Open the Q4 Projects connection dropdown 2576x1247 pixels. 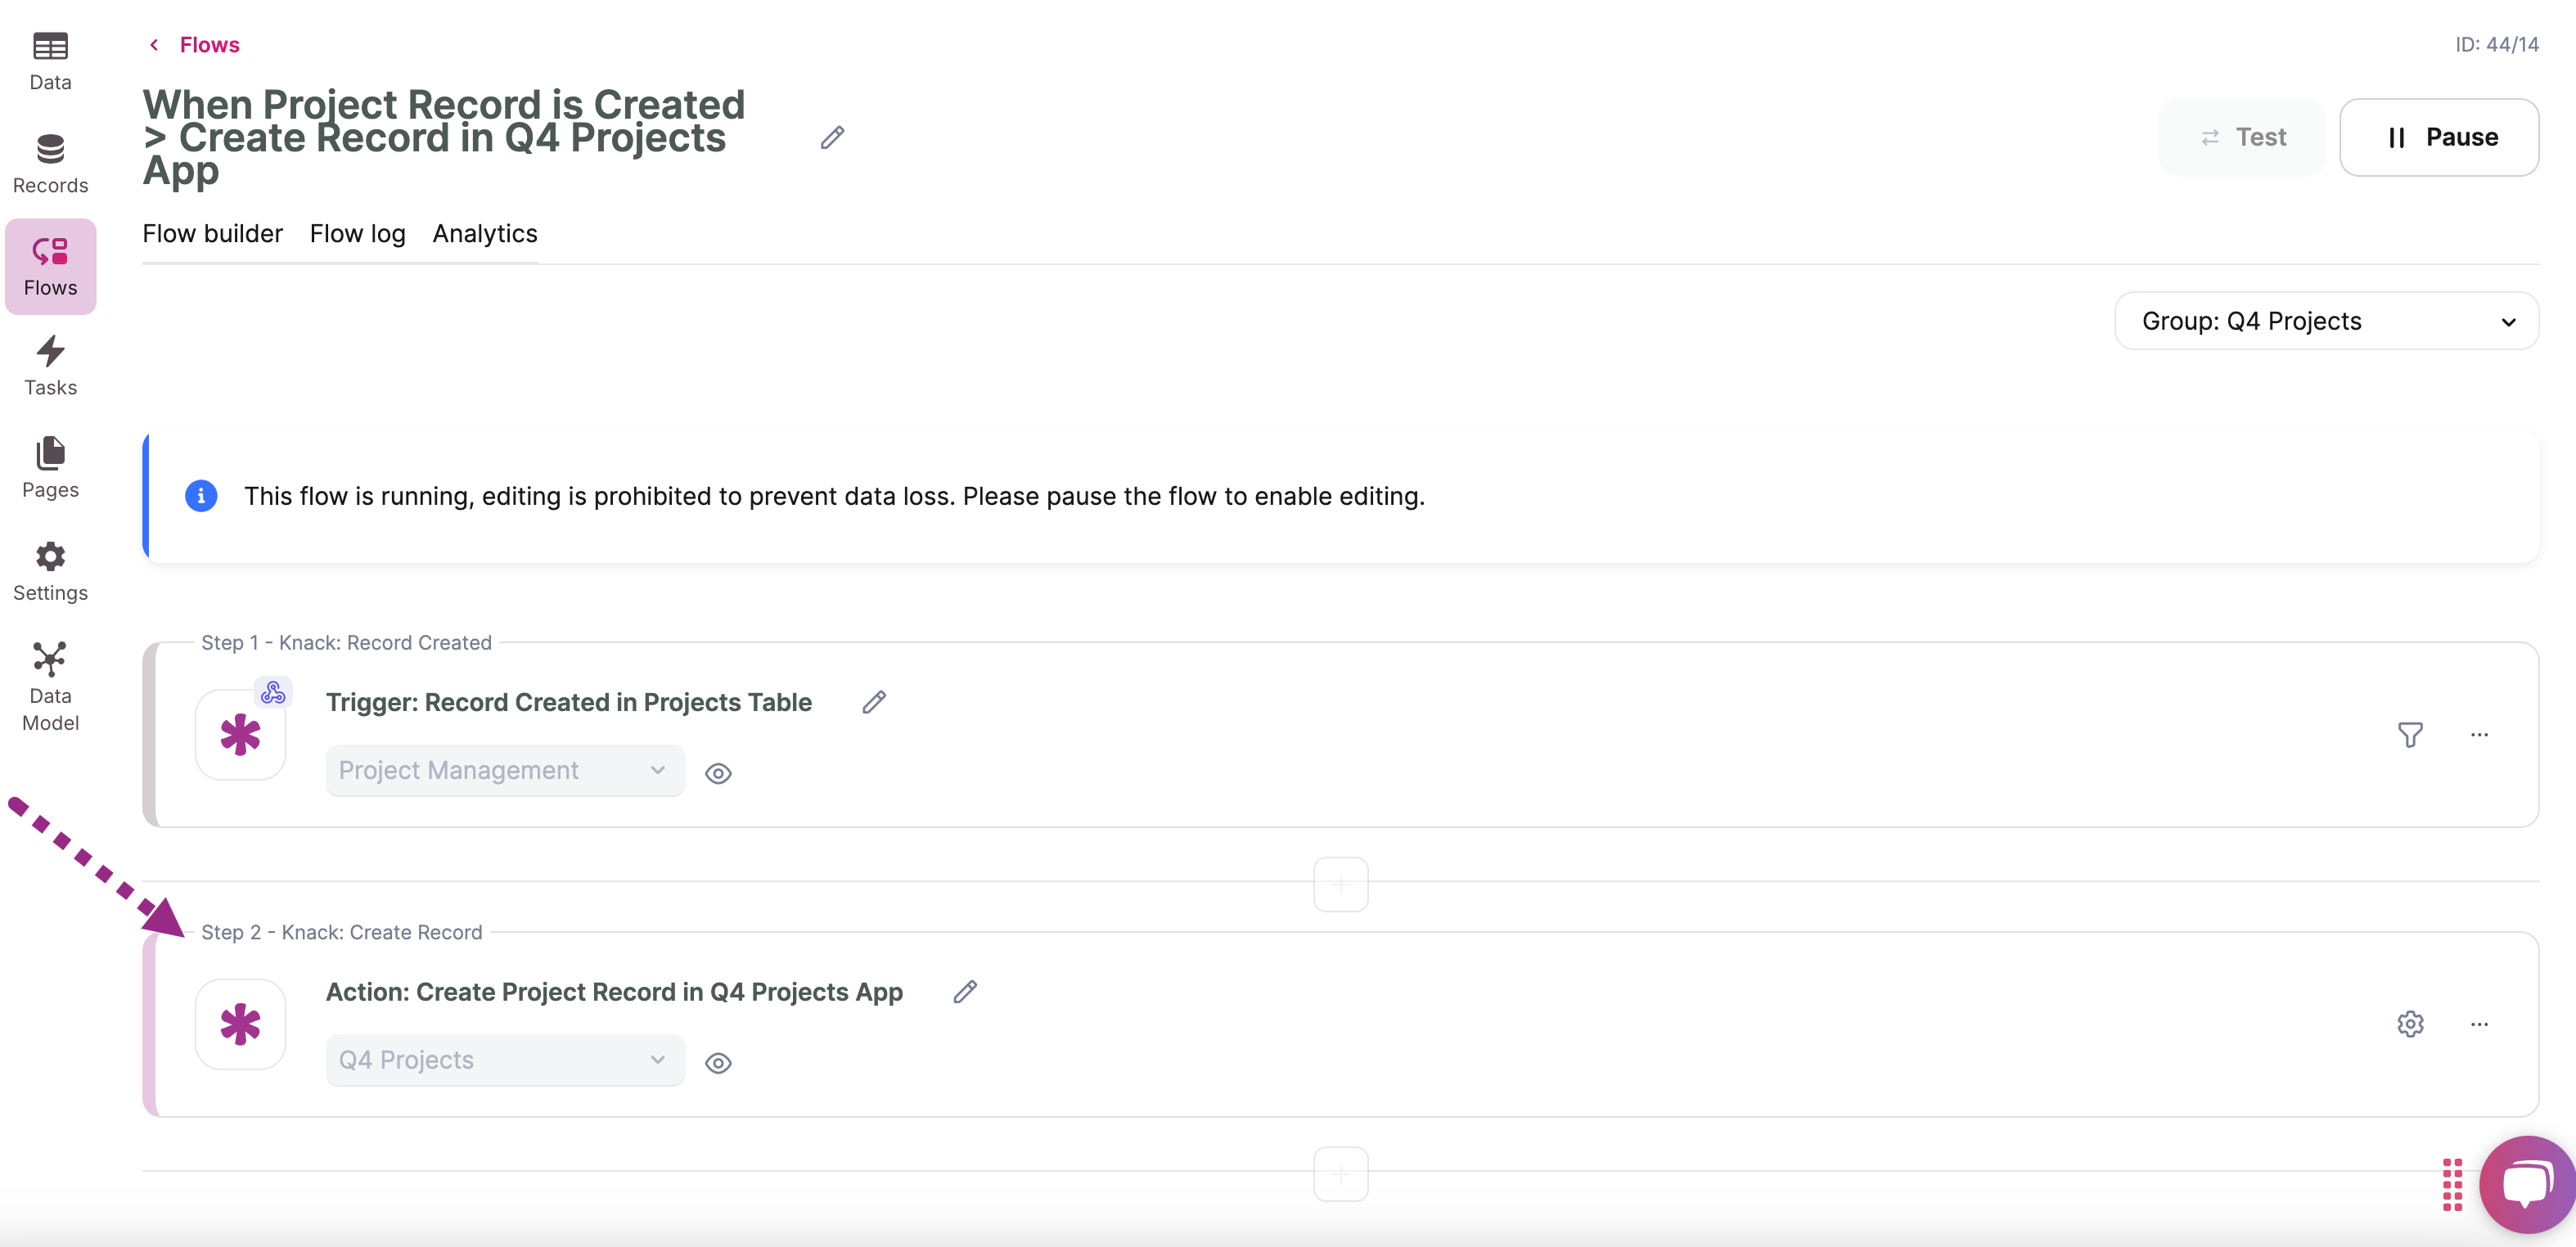[505, 1060]
